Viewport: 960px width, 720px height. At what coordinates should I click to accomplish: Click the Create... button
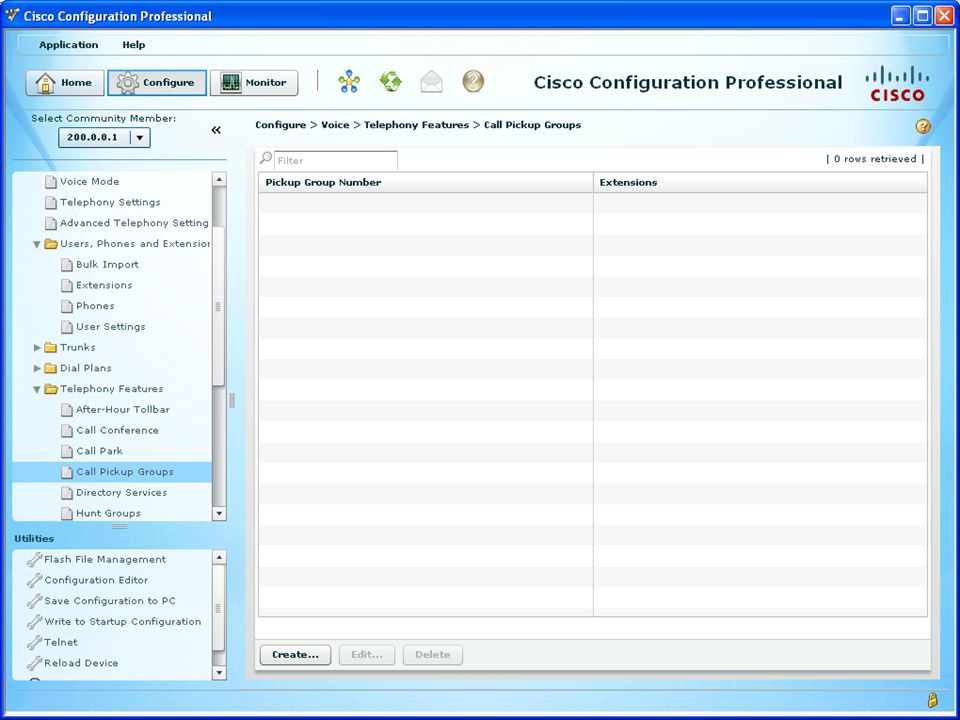[295, 654]
